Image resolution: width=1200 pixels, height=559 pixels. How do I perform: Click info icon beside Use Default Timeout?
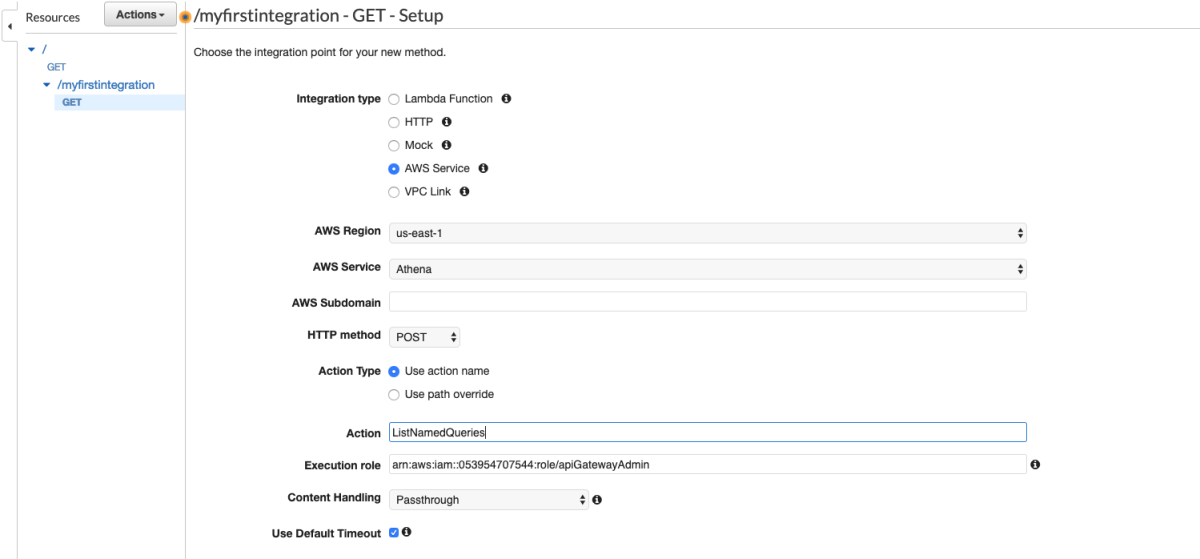click(407, 532)
